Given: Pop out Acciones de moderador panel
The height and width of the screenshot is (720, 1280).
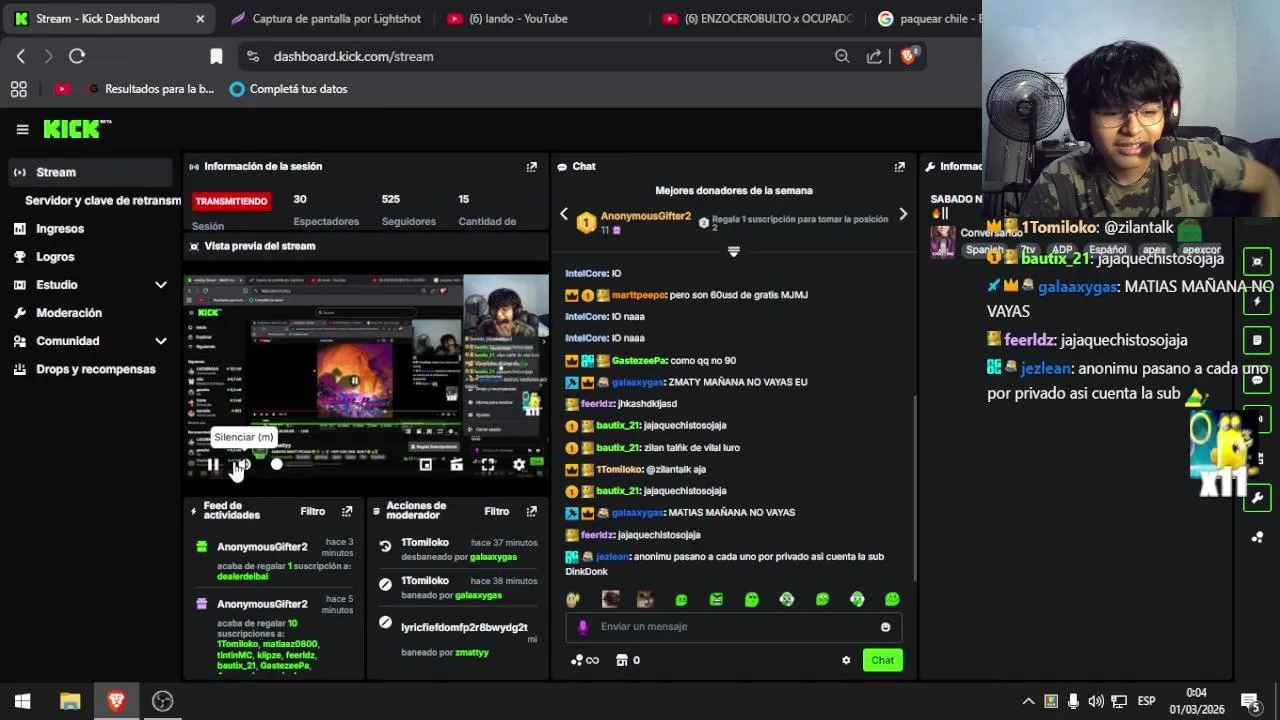Looking at the screenshot, I should point(532,511).
